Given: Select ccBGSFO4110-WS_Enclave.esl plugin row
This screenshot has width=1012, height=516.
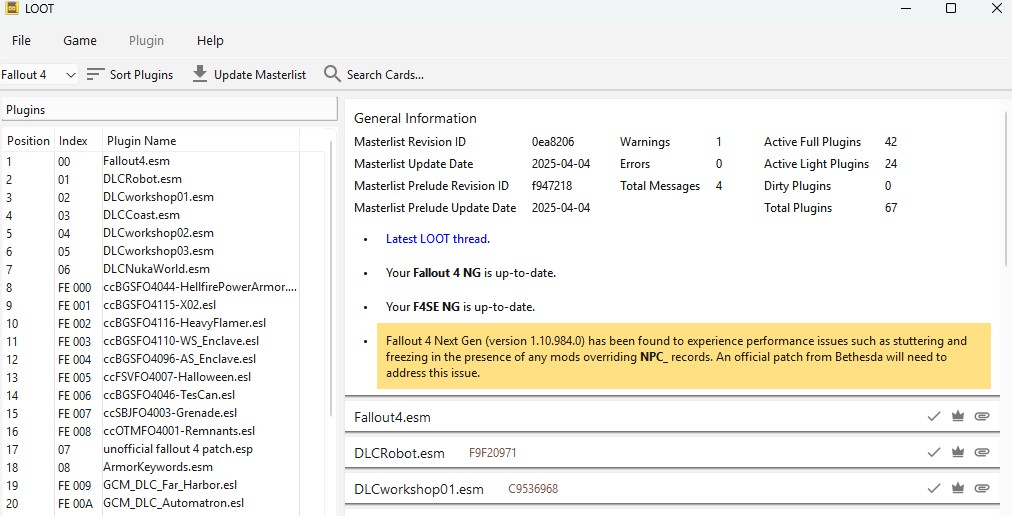Looking at the screenshot, I should [151, 341].
